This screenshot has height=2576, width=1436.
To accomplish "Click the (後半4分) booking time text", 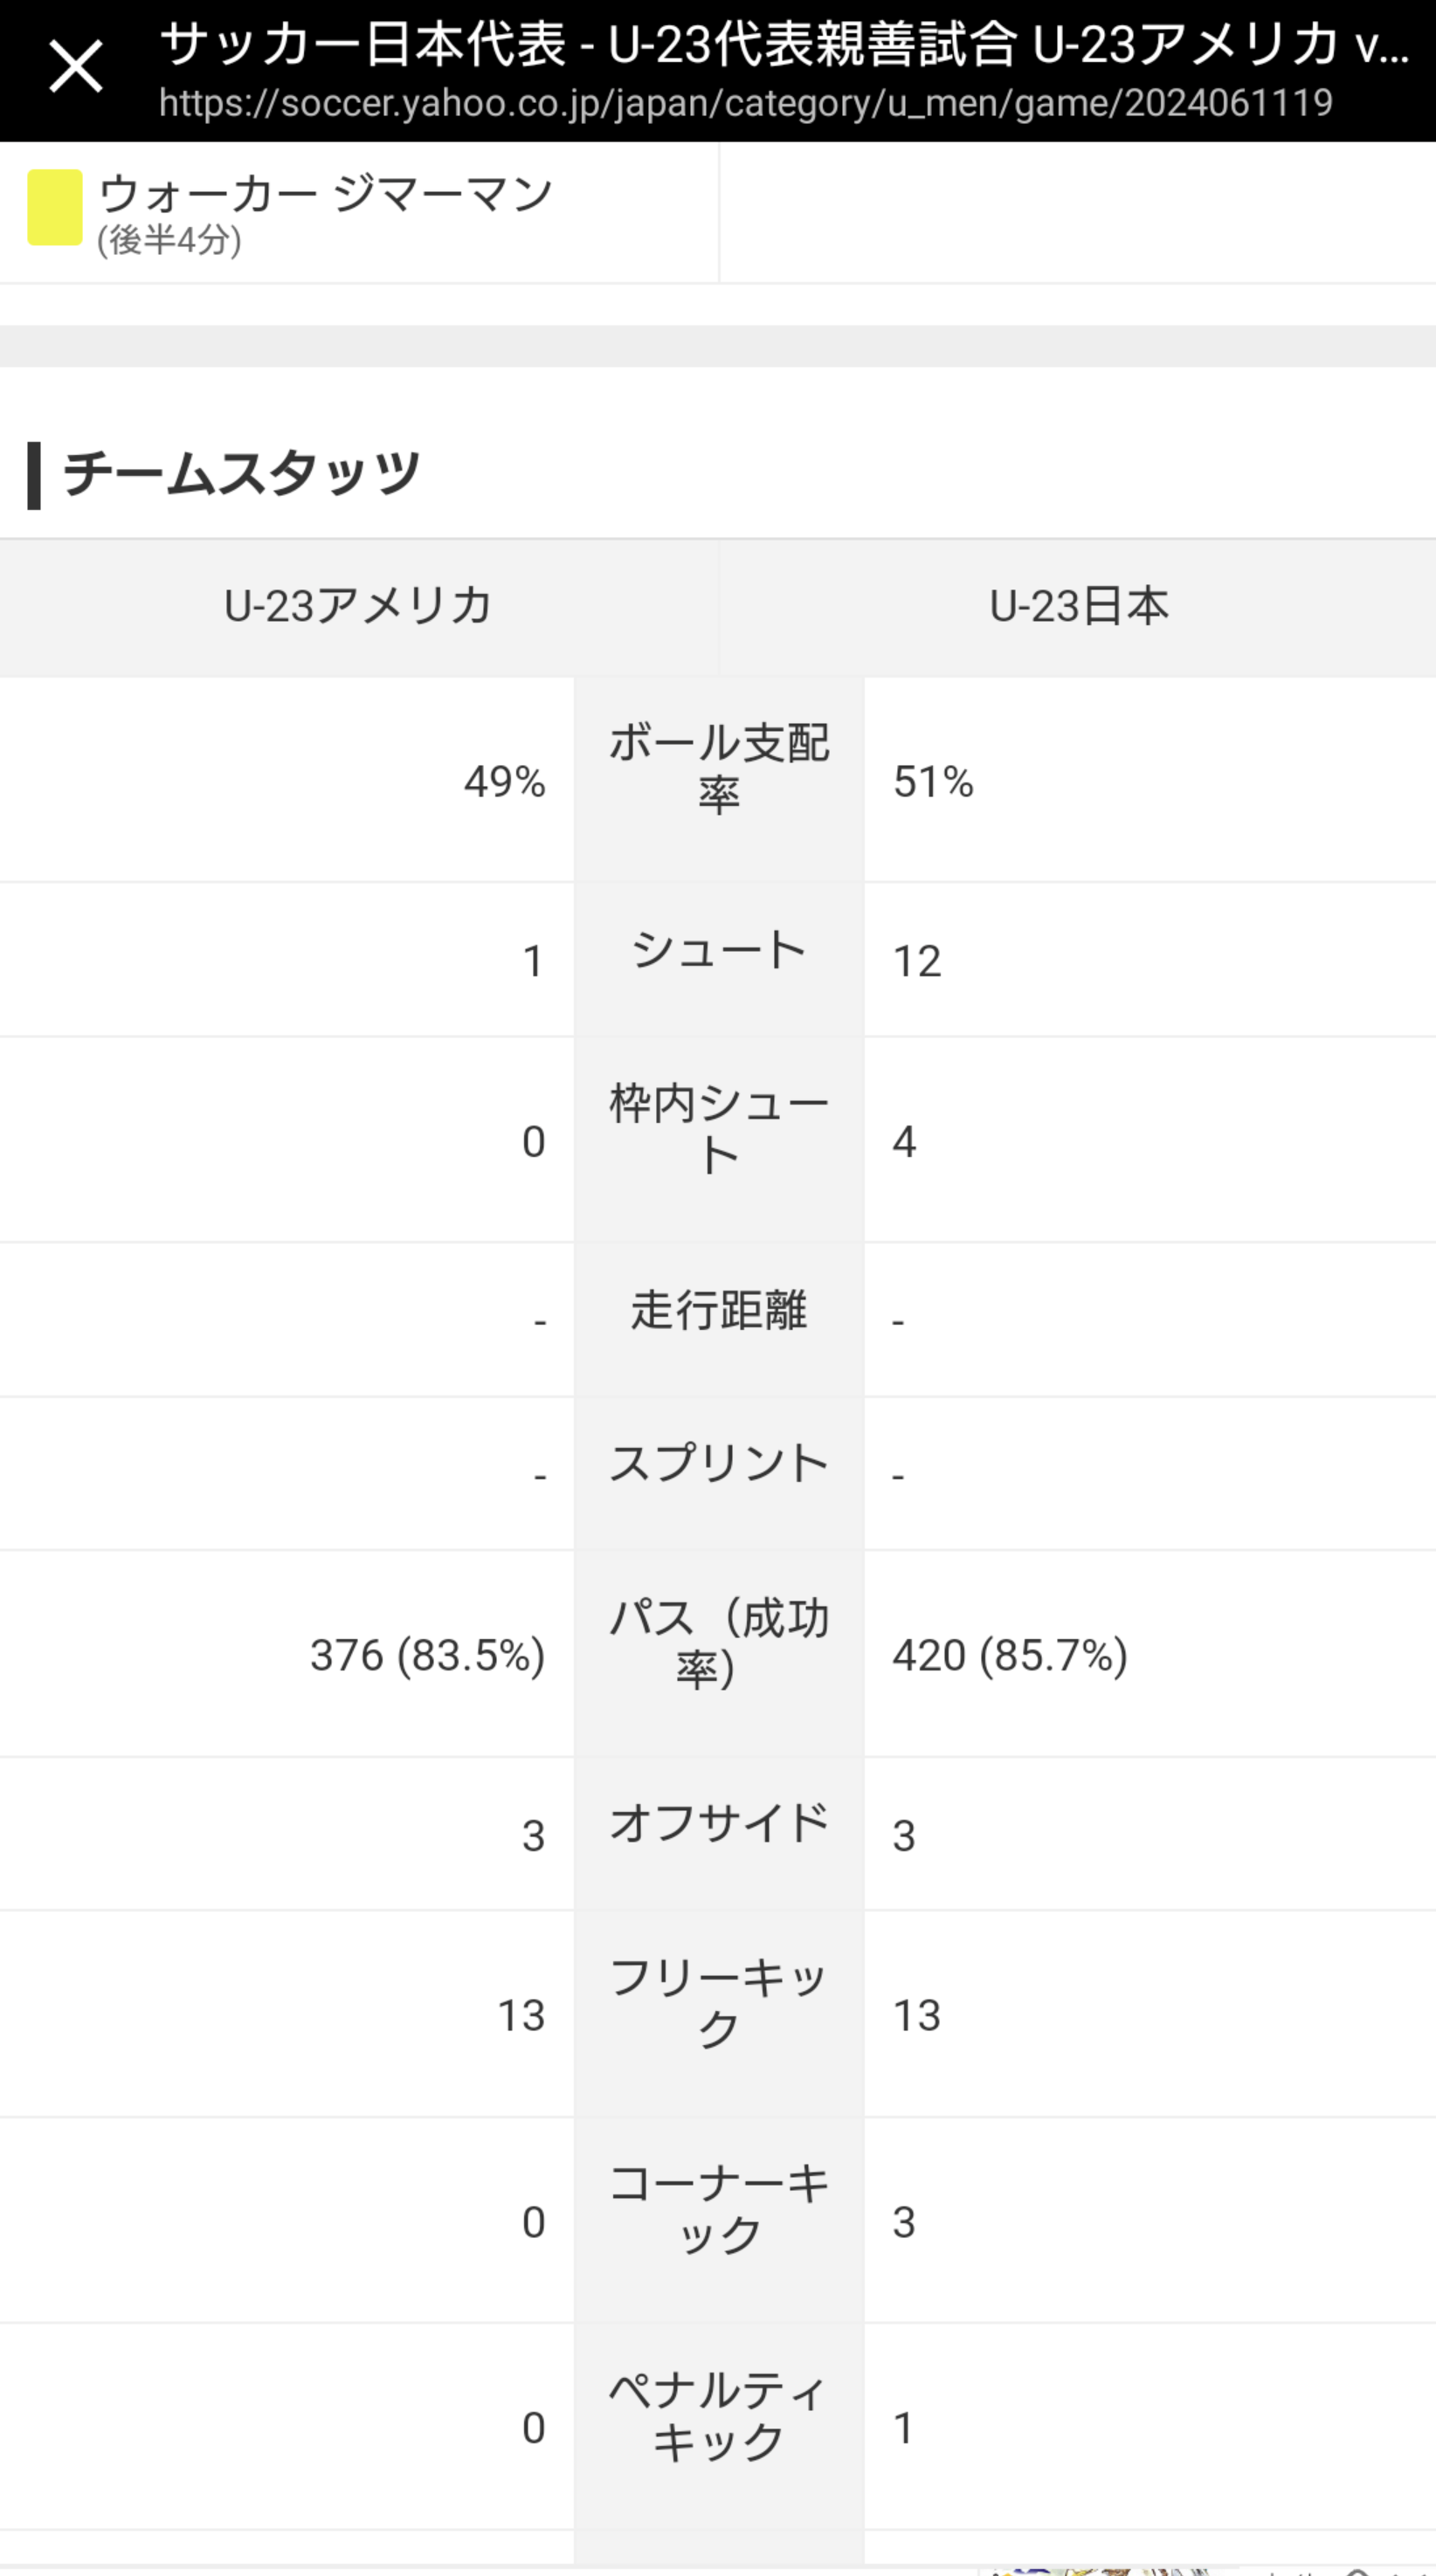I will 169,240.
